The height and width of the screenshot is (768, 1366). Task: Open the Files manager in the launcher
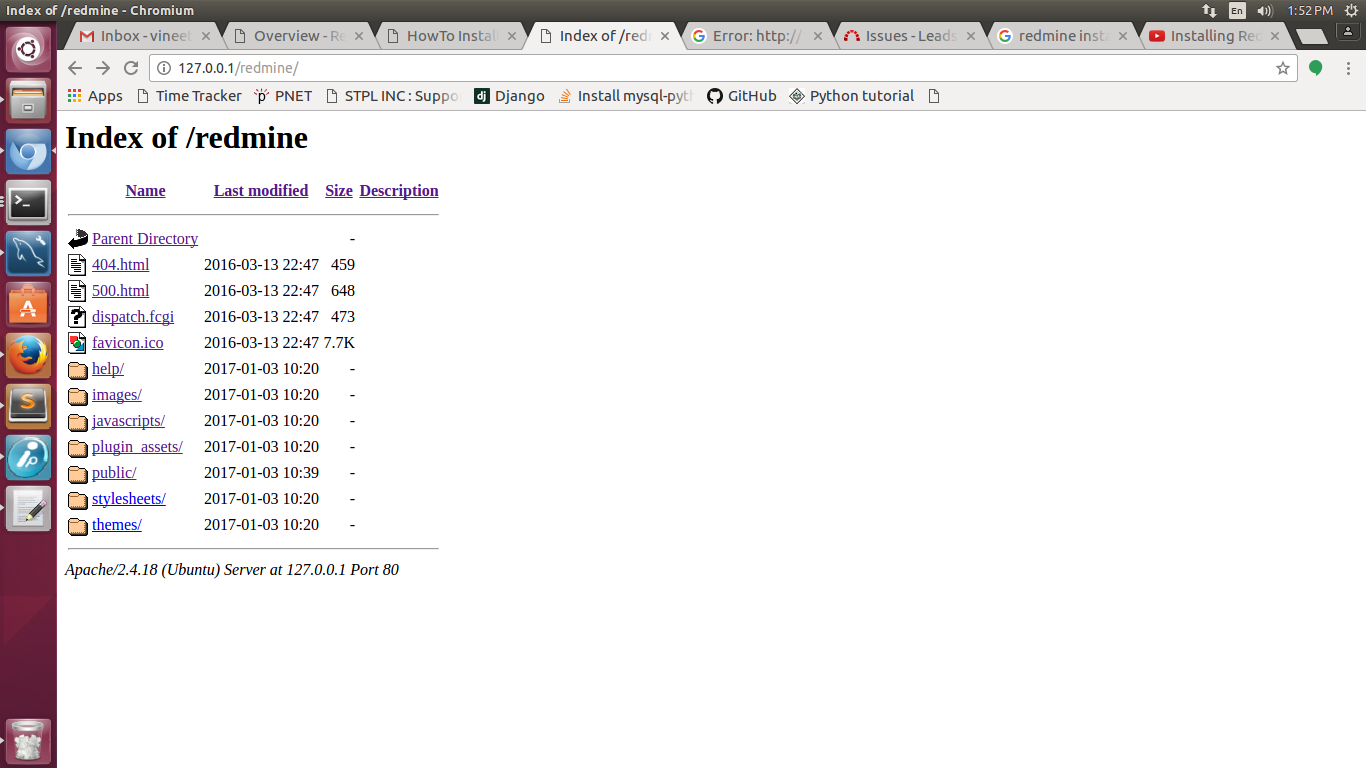28,101
